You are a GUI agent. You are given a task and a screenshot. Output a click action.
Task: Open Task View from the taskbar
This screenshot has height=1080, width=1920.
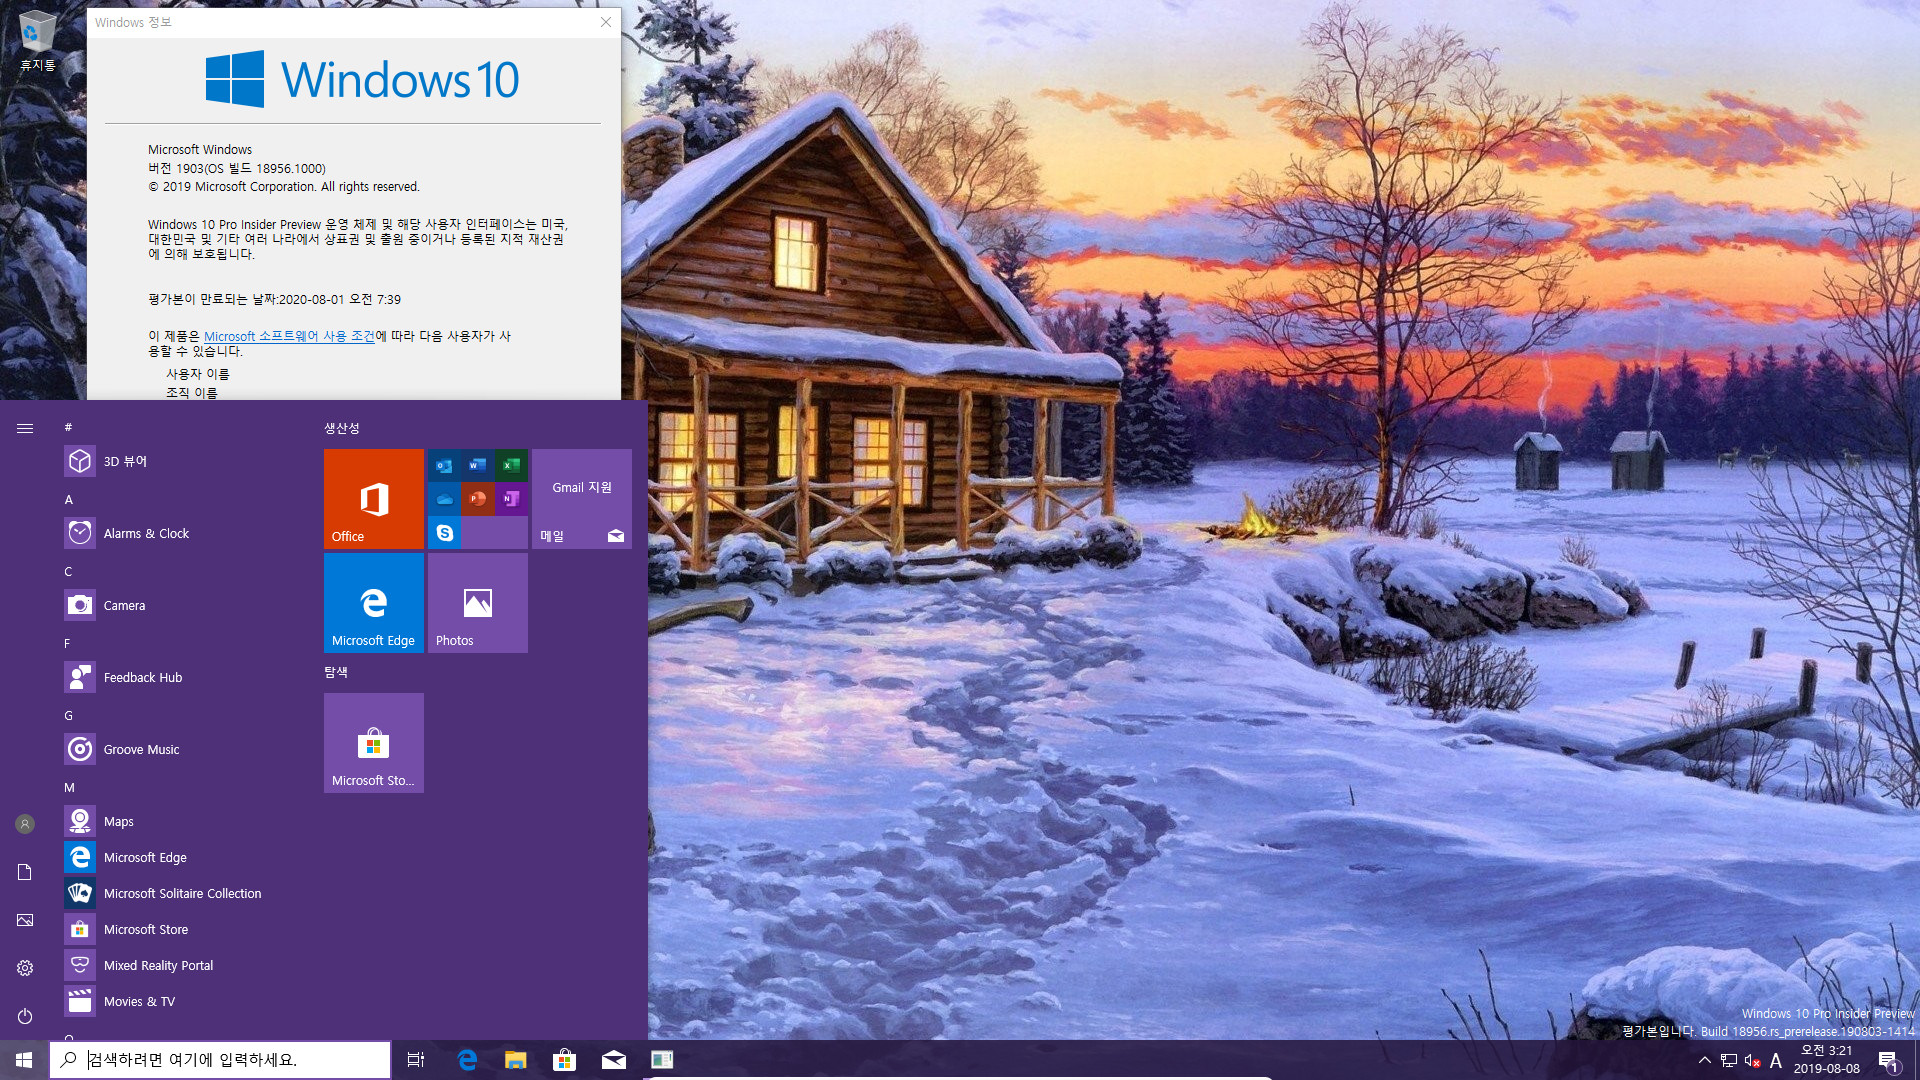pyautogui.click(x=416, y=1060)
